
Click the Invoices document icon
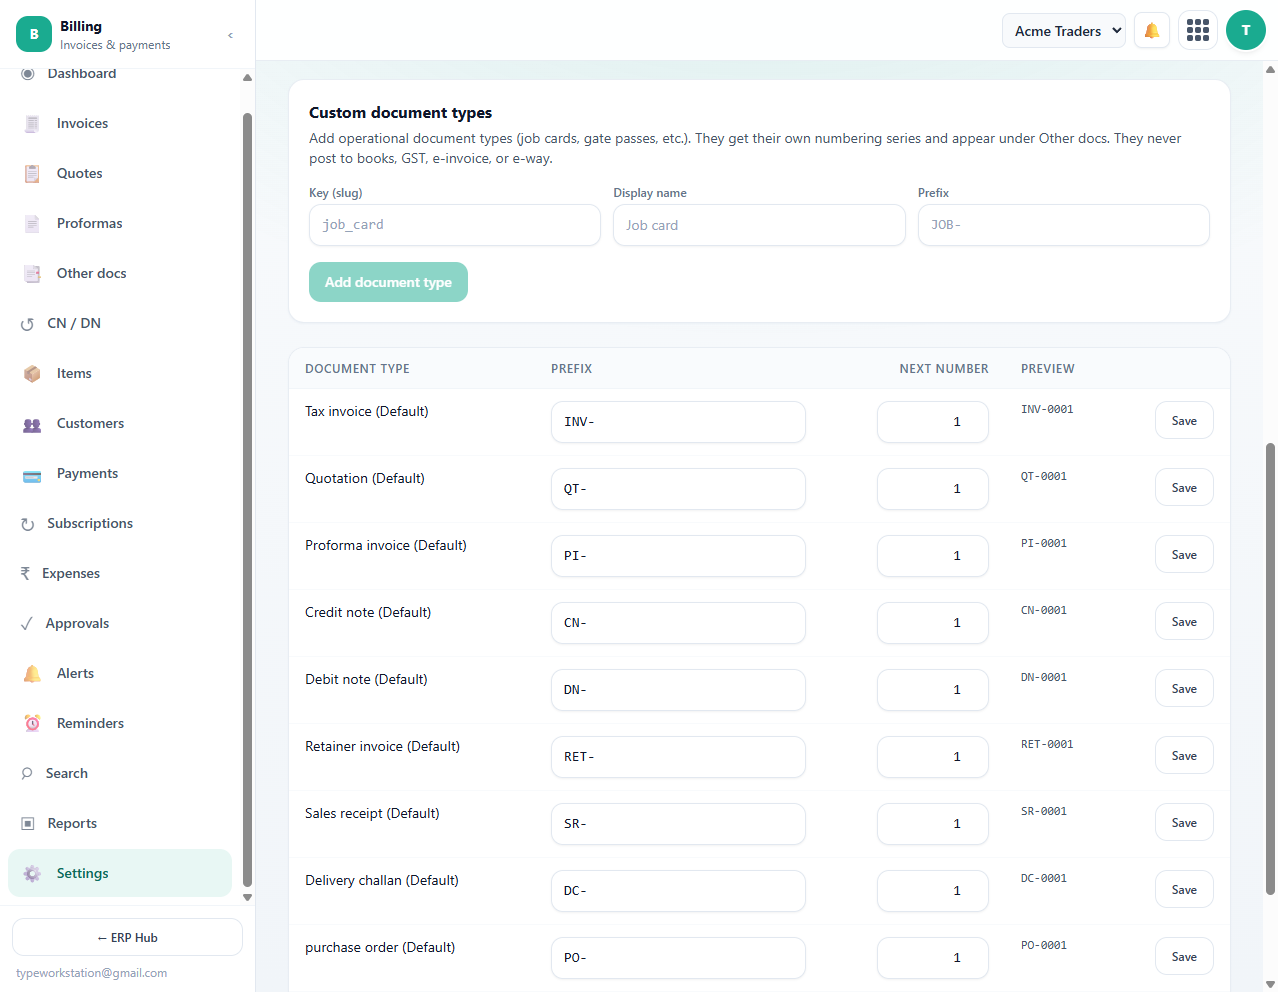[x=32, y=124]
